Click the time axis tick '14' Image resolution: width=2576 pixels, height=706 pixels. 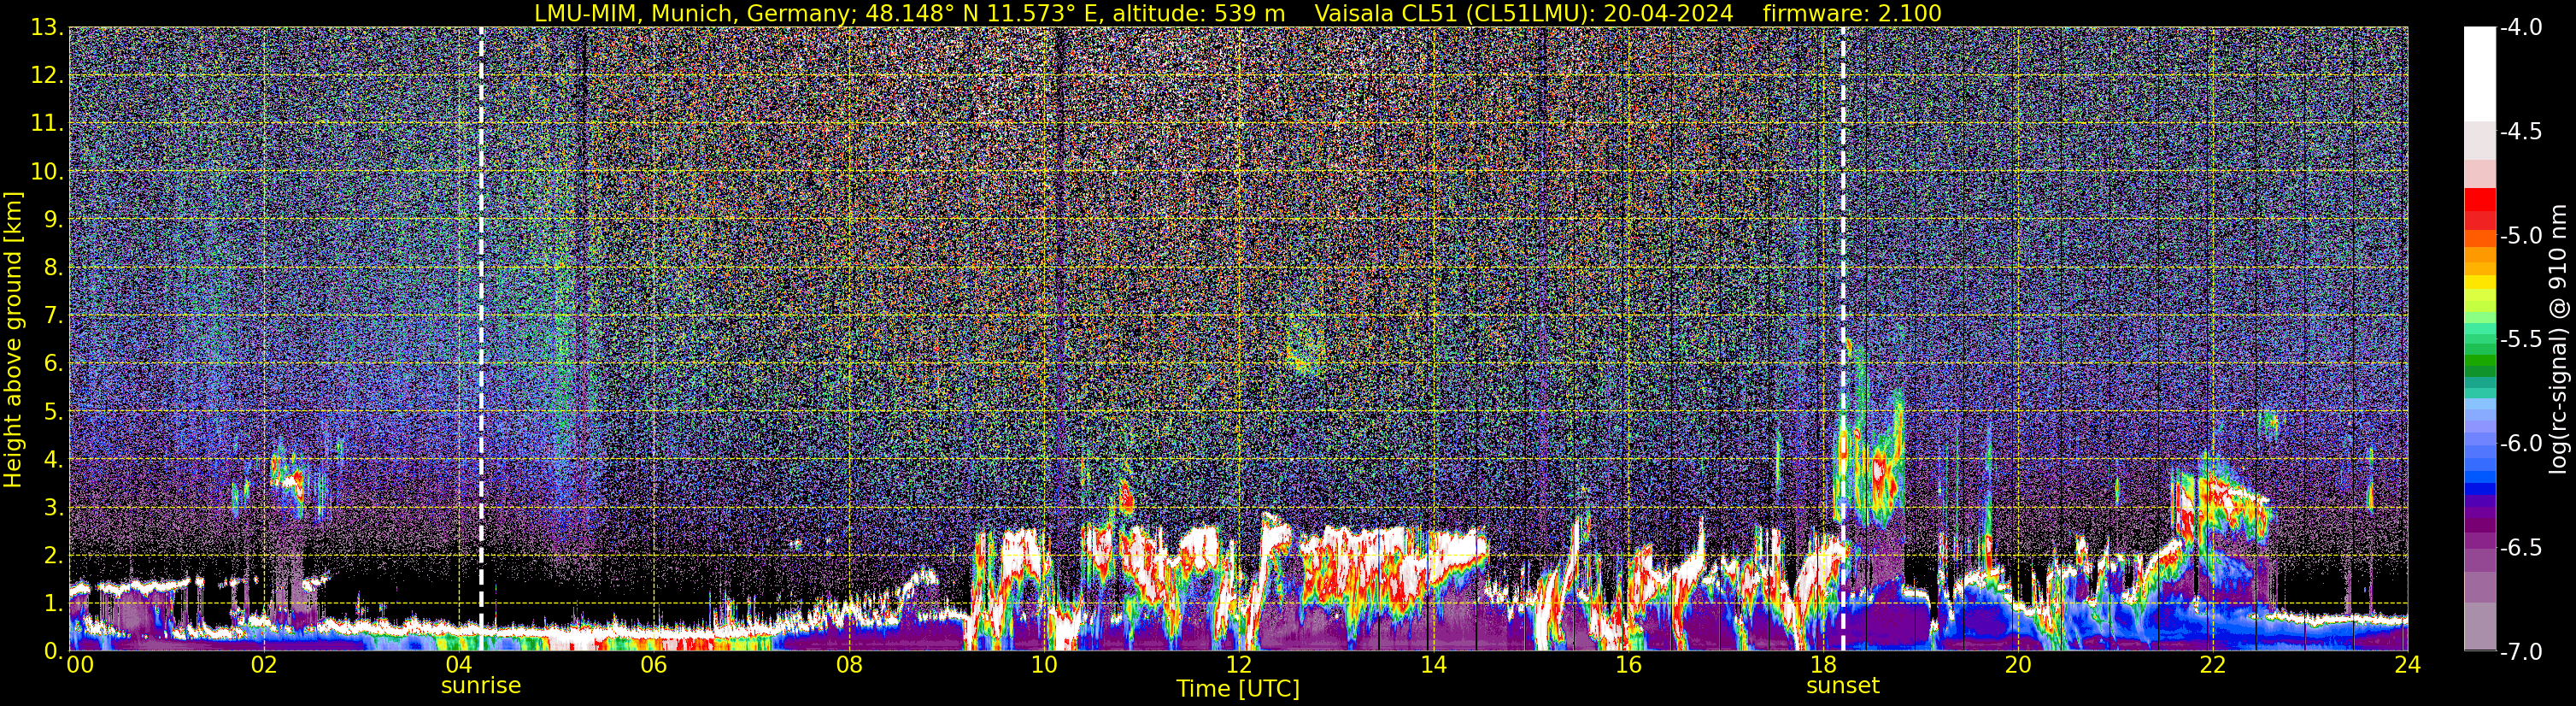point(1433,666)
